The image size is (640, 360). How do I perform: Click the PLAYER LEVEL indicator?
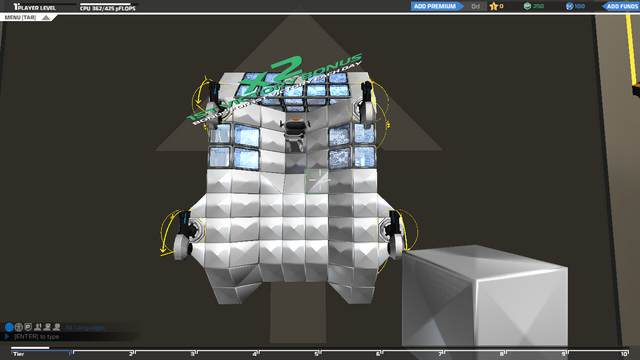click(x=35, y=7)
